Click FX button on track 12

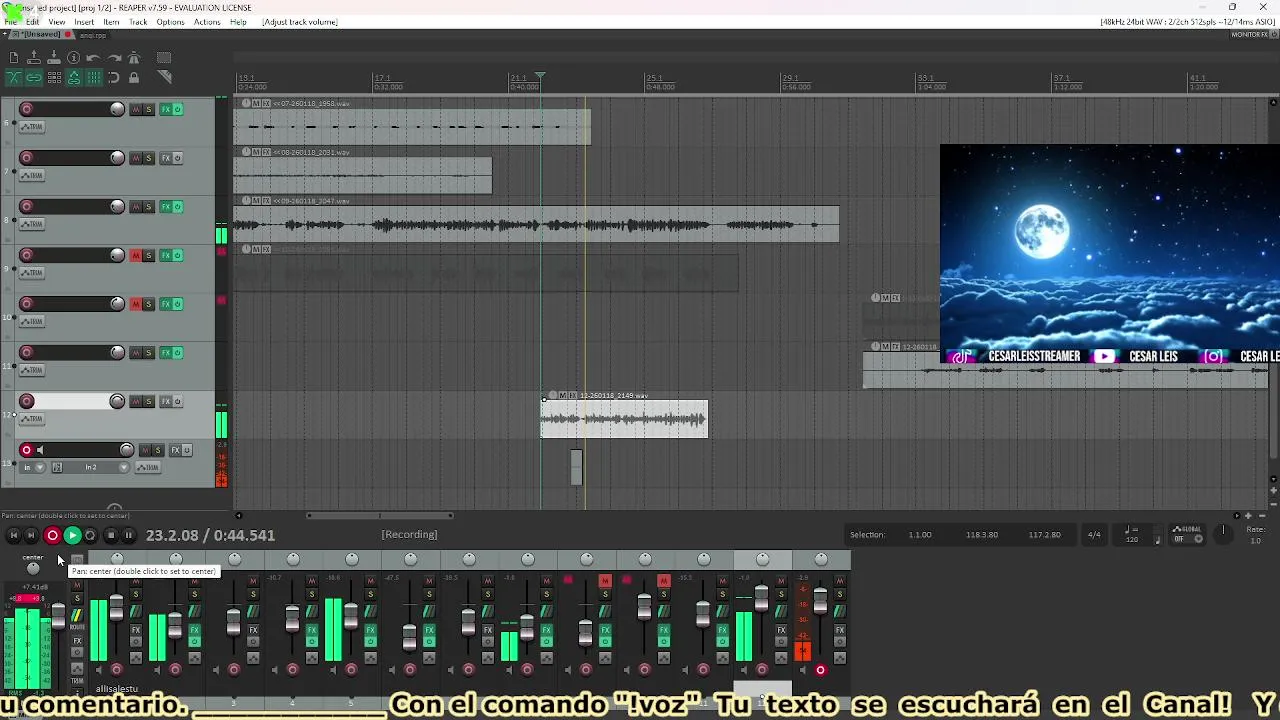[x=166, y=401]
